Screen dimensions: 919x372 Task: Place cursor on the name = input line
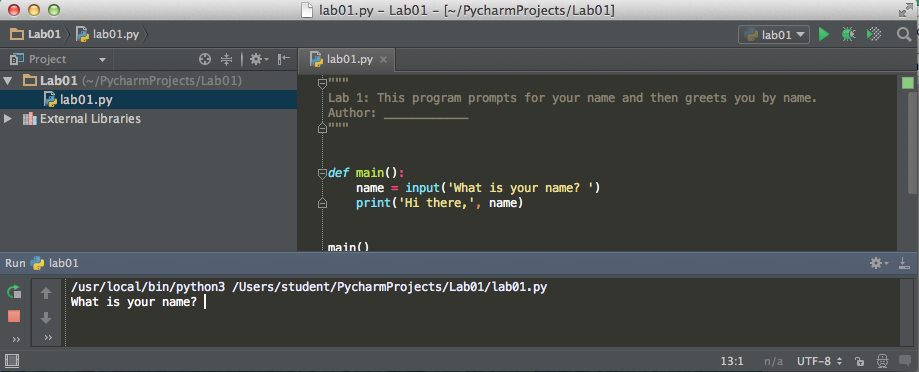pyautogui.click(x=478, y=188)
